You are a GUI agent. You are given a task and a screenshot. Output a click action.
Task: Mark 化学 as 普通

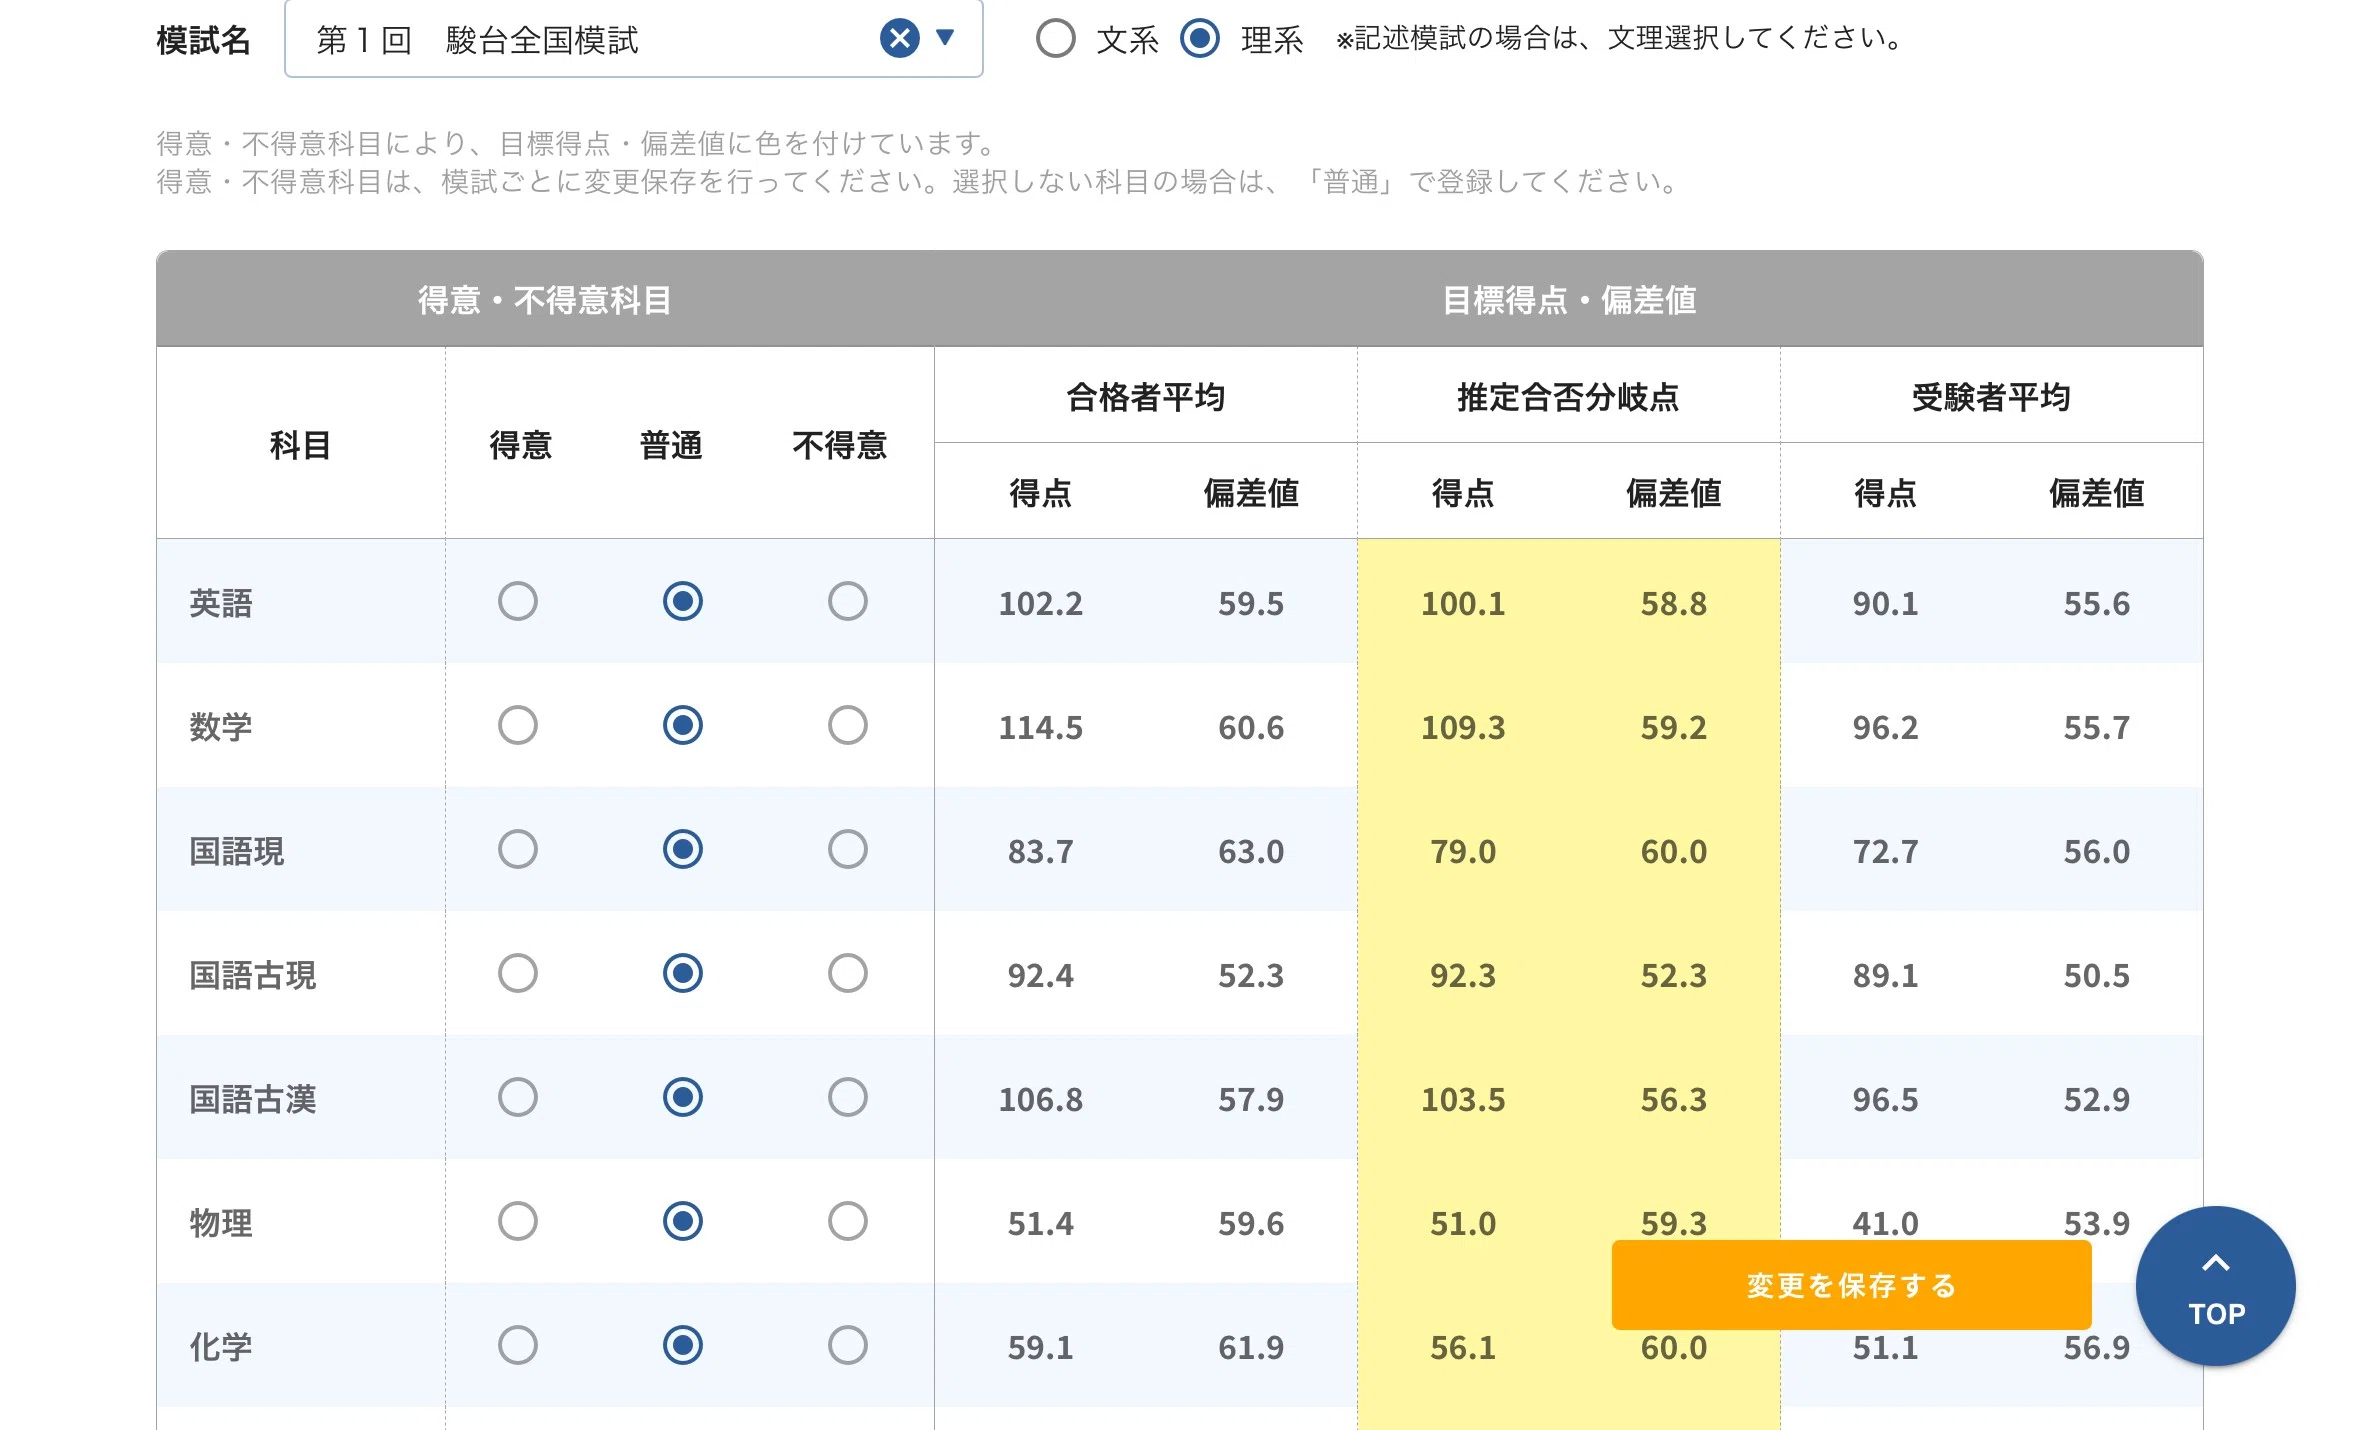pyautogui.click(x=683, y=1345)
